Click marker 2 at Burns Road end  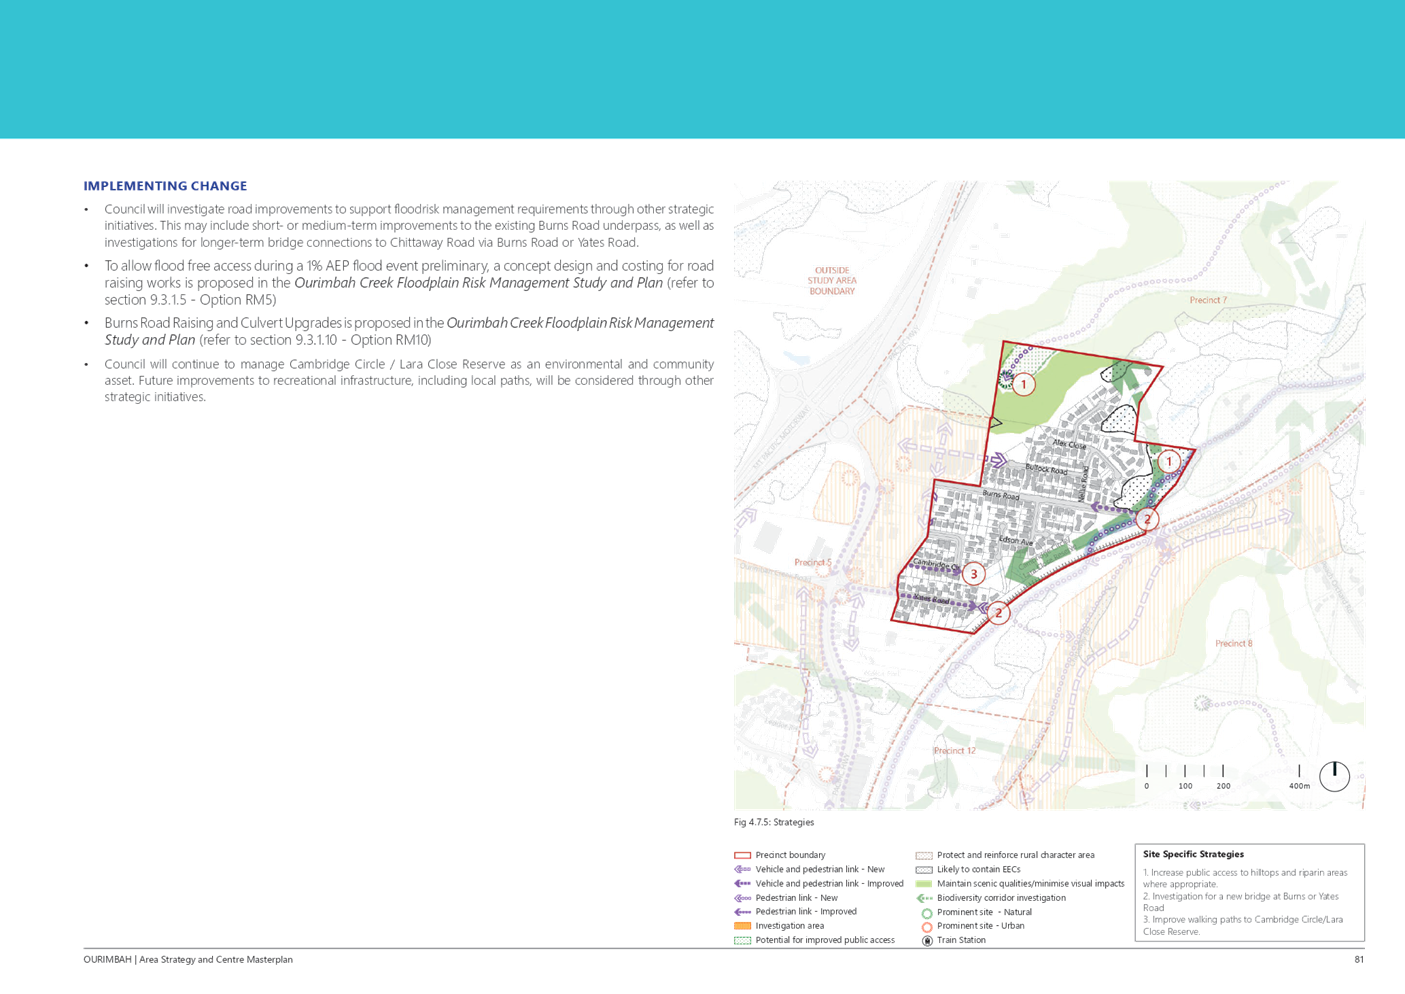(x=1147, y=519)
